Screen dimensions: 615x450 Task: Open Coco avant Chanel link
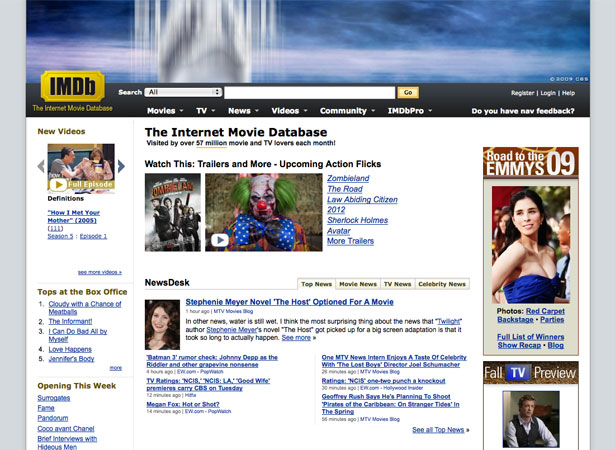[x=66, y=428]
